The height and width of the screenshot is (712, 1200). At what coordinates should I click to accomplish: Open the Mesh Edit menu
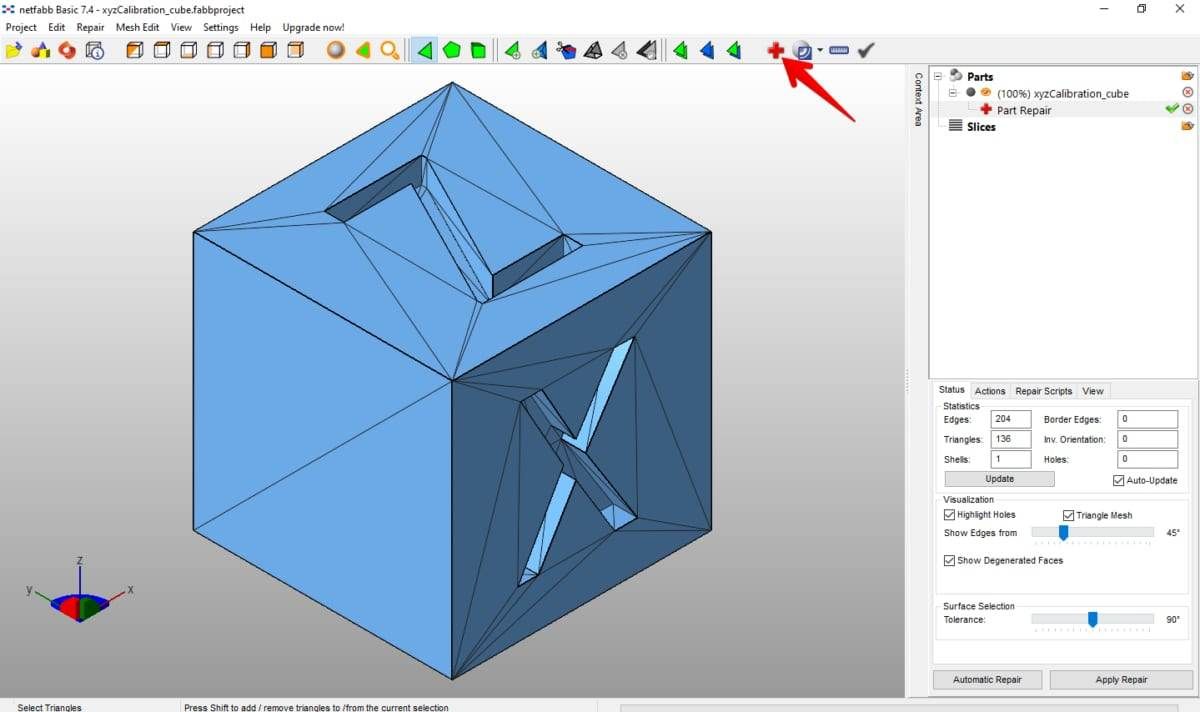pyautogui.click(x=137, y=27)
